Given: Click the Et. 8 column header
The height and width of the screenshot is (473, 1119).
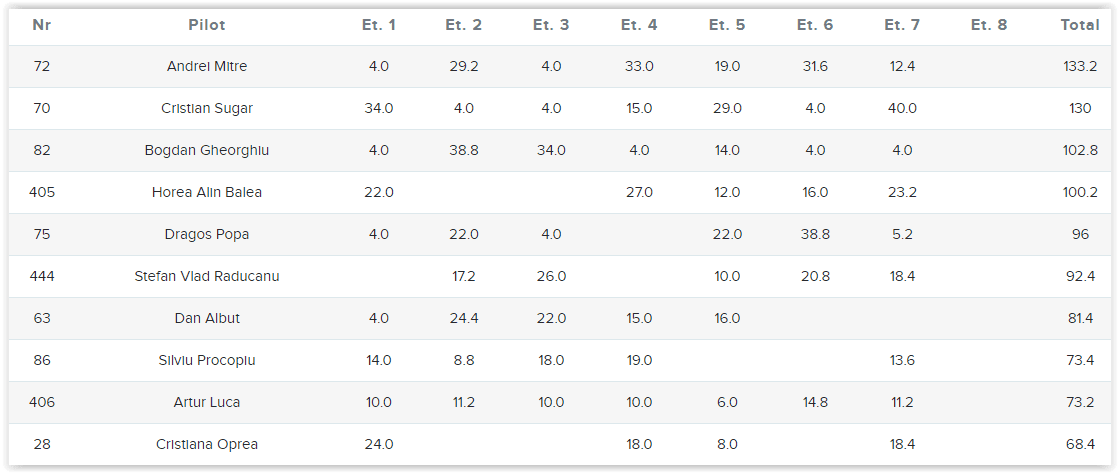Looking at the screenshot, I should (x=989, y=26).
